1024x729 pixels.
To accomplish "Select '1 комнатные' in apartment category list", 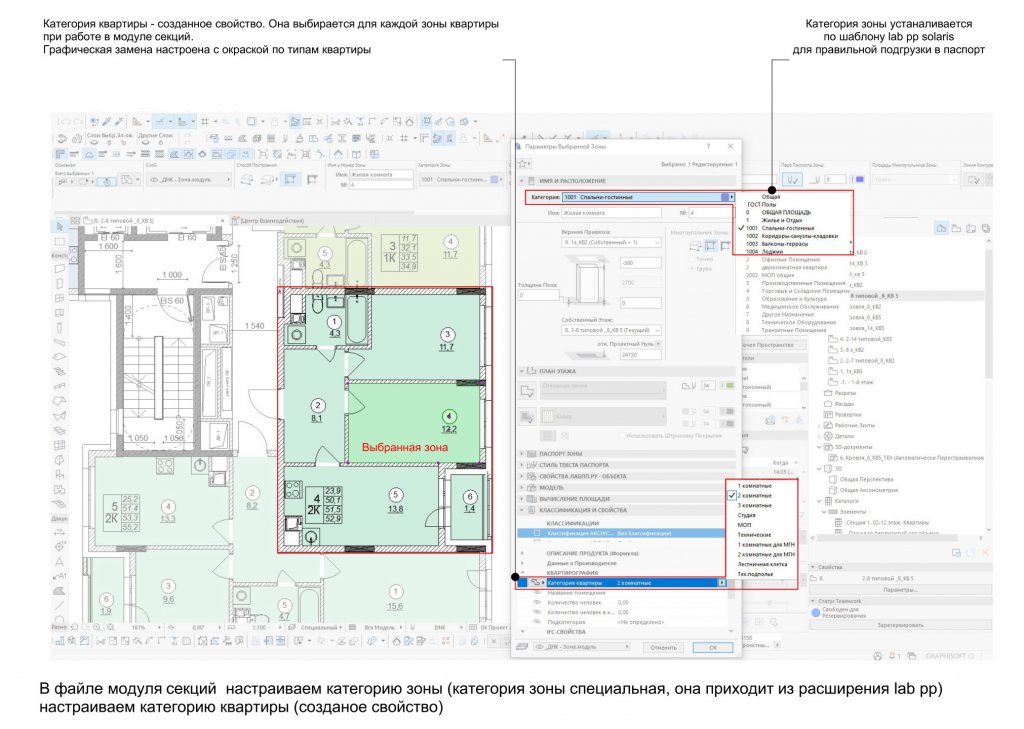I will point(755,485).
